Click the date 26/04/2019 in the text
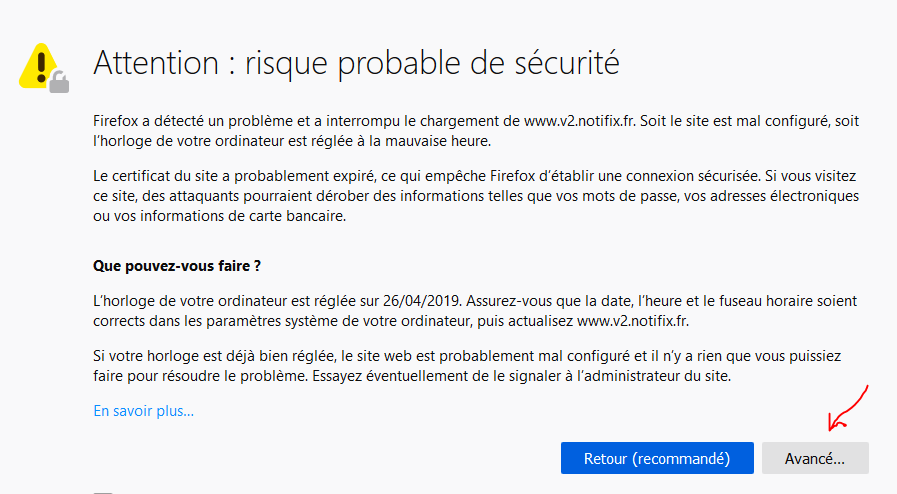 pos(422,301)
